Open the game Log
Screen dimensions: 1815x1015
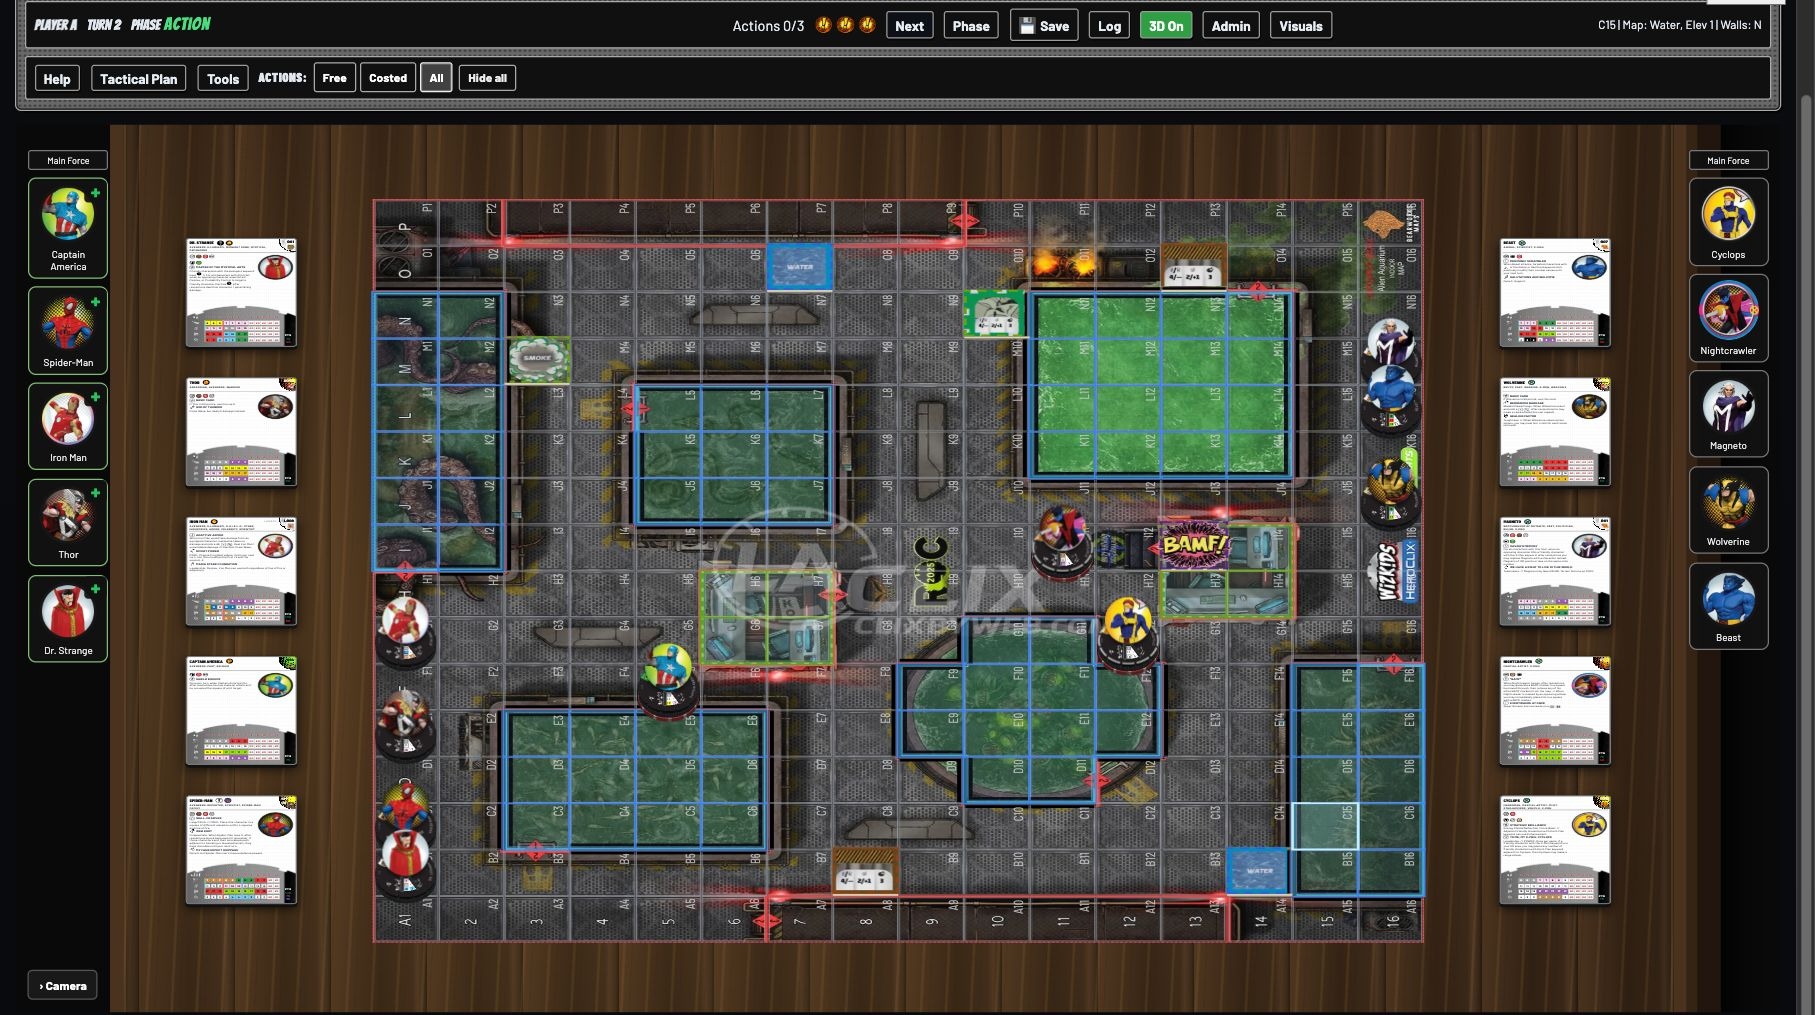pos(1109,26)
